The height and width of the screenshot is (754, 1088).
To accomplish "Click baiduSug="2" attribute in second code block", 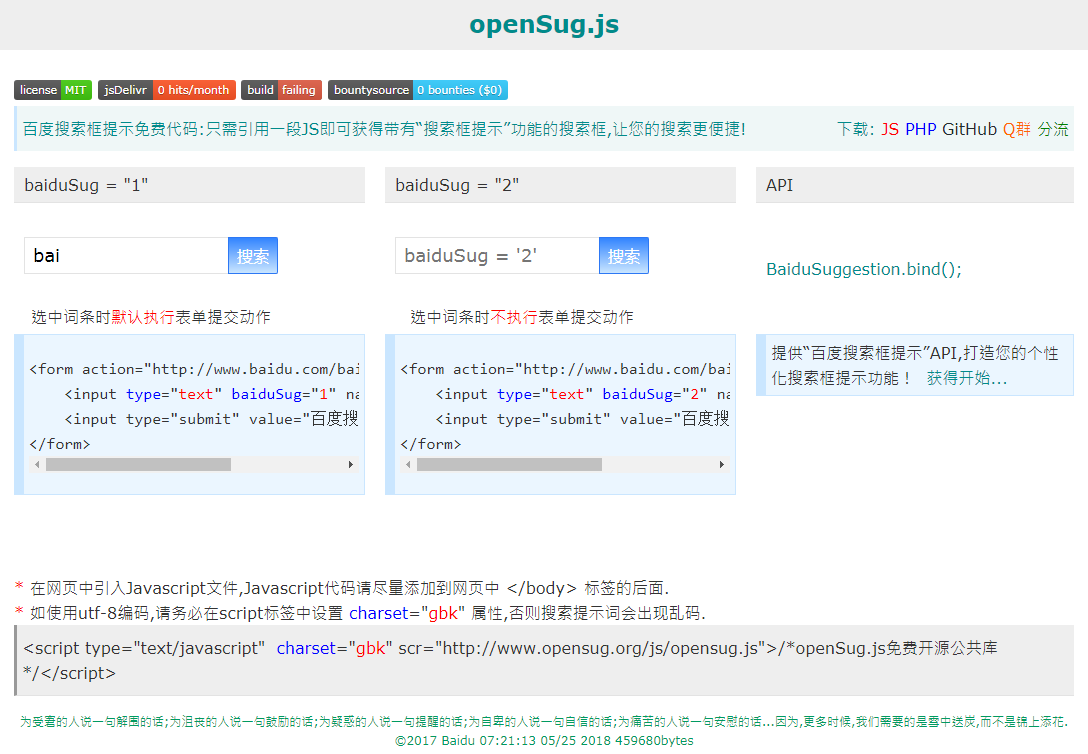I will (655, 394).
